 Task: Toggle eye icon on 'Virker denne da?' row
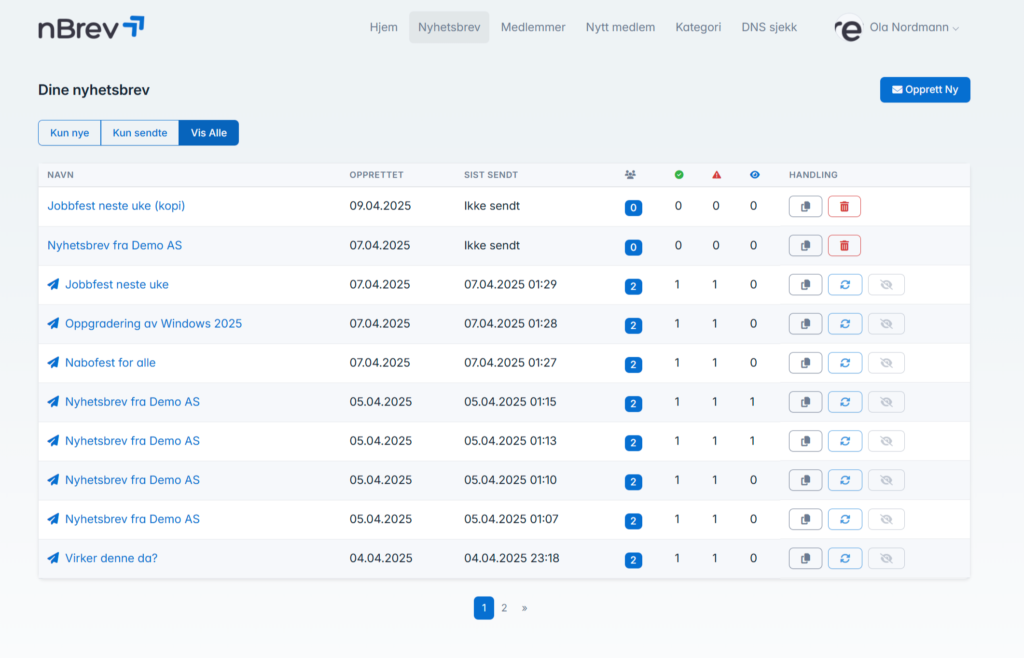point(885,559)
